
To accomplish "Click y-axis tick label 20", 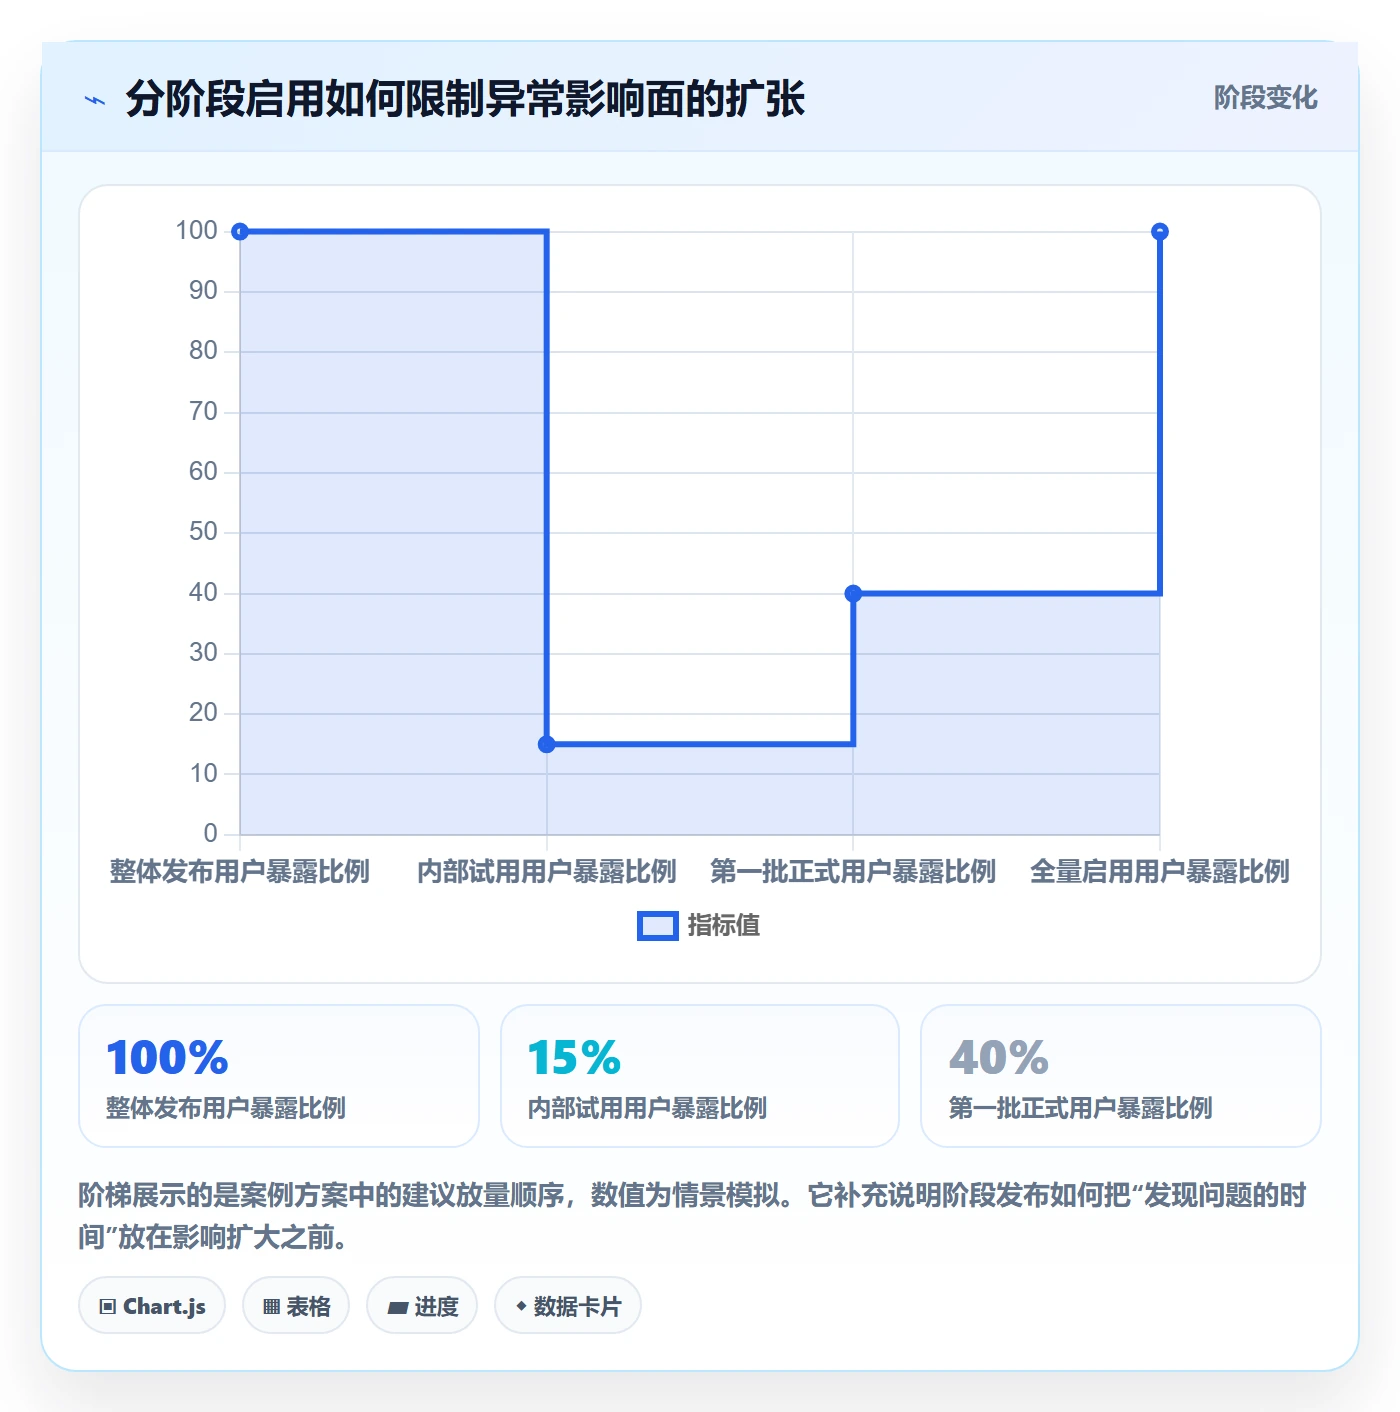I will 203,713.
